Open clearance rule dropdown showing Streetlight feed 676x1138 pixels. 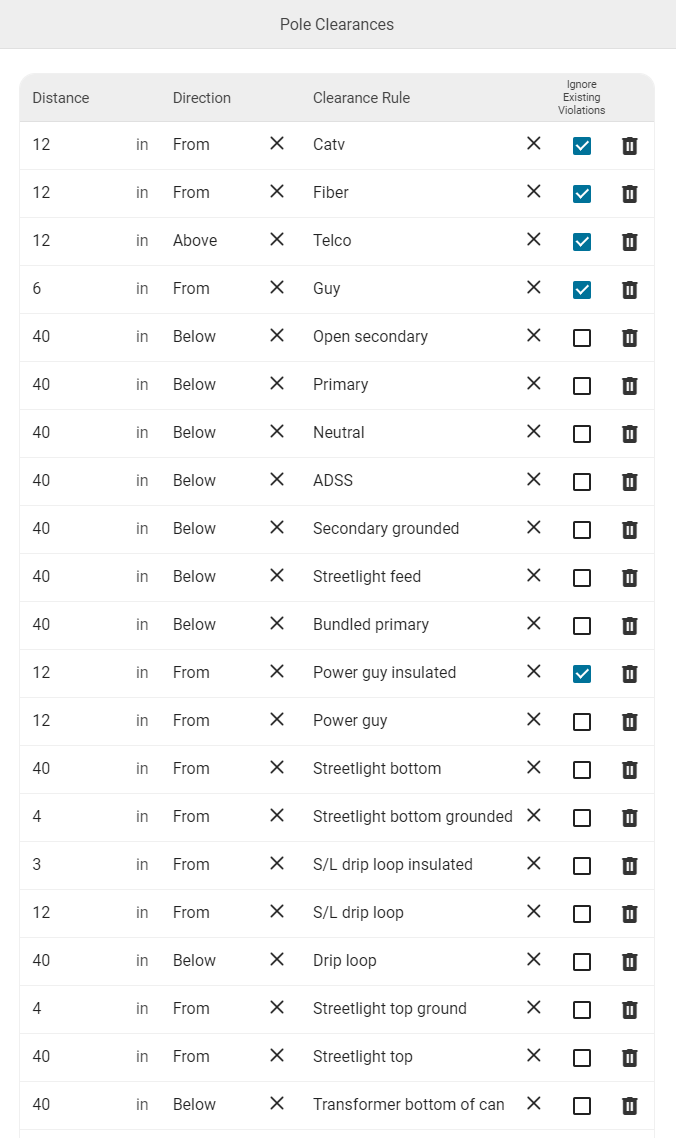(x=414, y=576)
